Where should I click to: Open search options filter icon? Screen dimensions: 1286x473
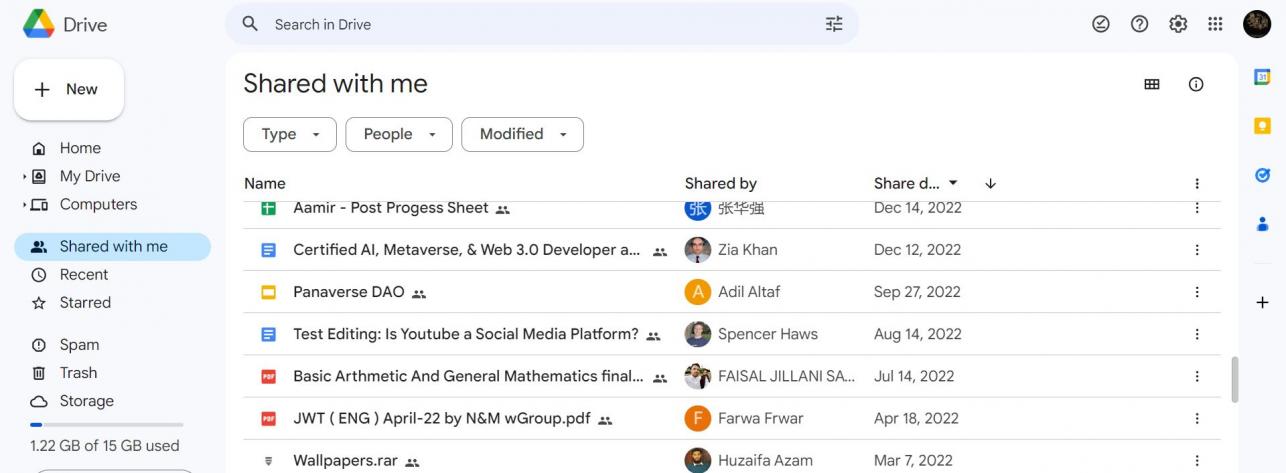[x=834, y=24]
